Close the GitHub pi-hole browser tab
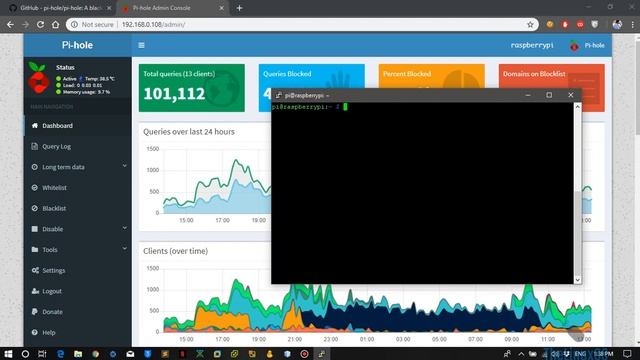 [x=109, y=8]
